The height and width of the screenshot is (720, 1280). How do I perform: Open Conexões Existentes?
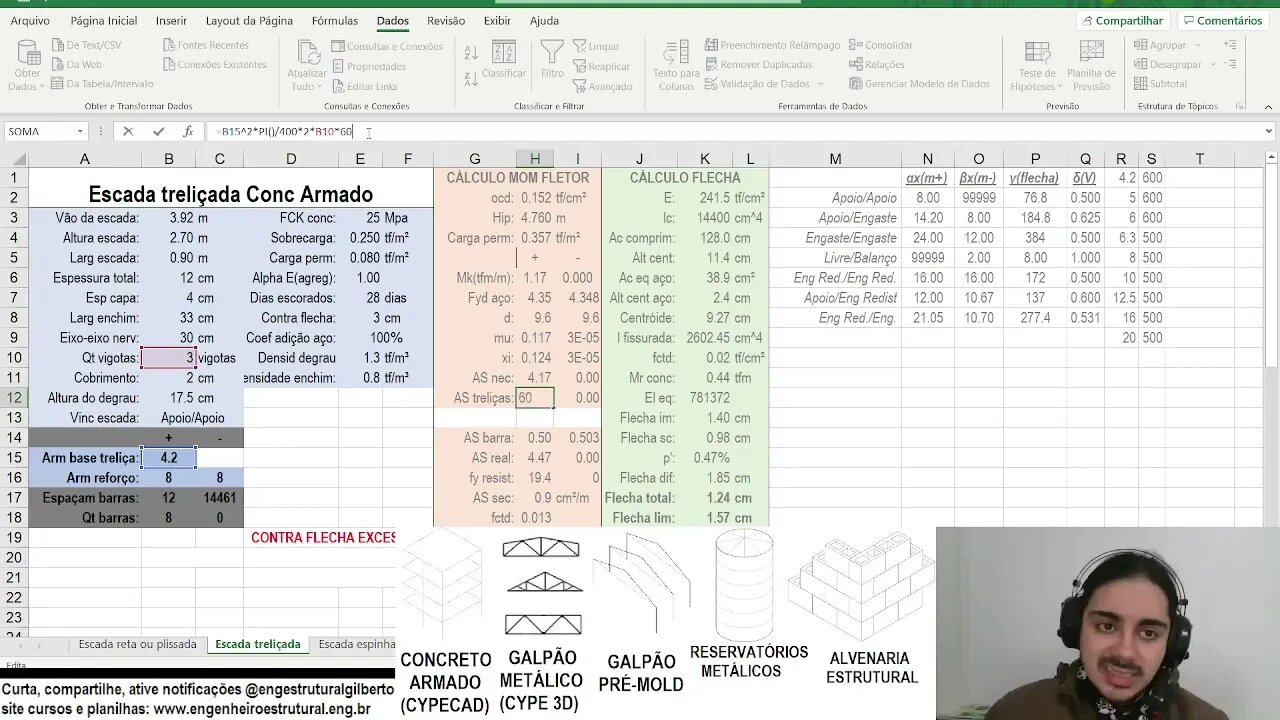[x=214, y=64]
